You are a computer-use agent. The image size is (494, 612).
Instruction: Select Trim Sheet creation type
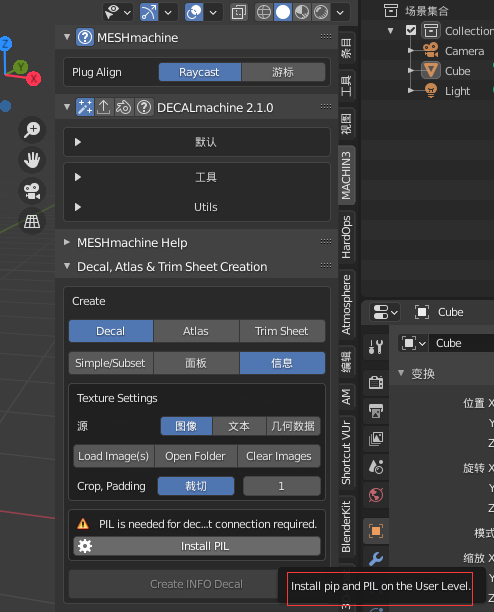[x=282, y=331]
